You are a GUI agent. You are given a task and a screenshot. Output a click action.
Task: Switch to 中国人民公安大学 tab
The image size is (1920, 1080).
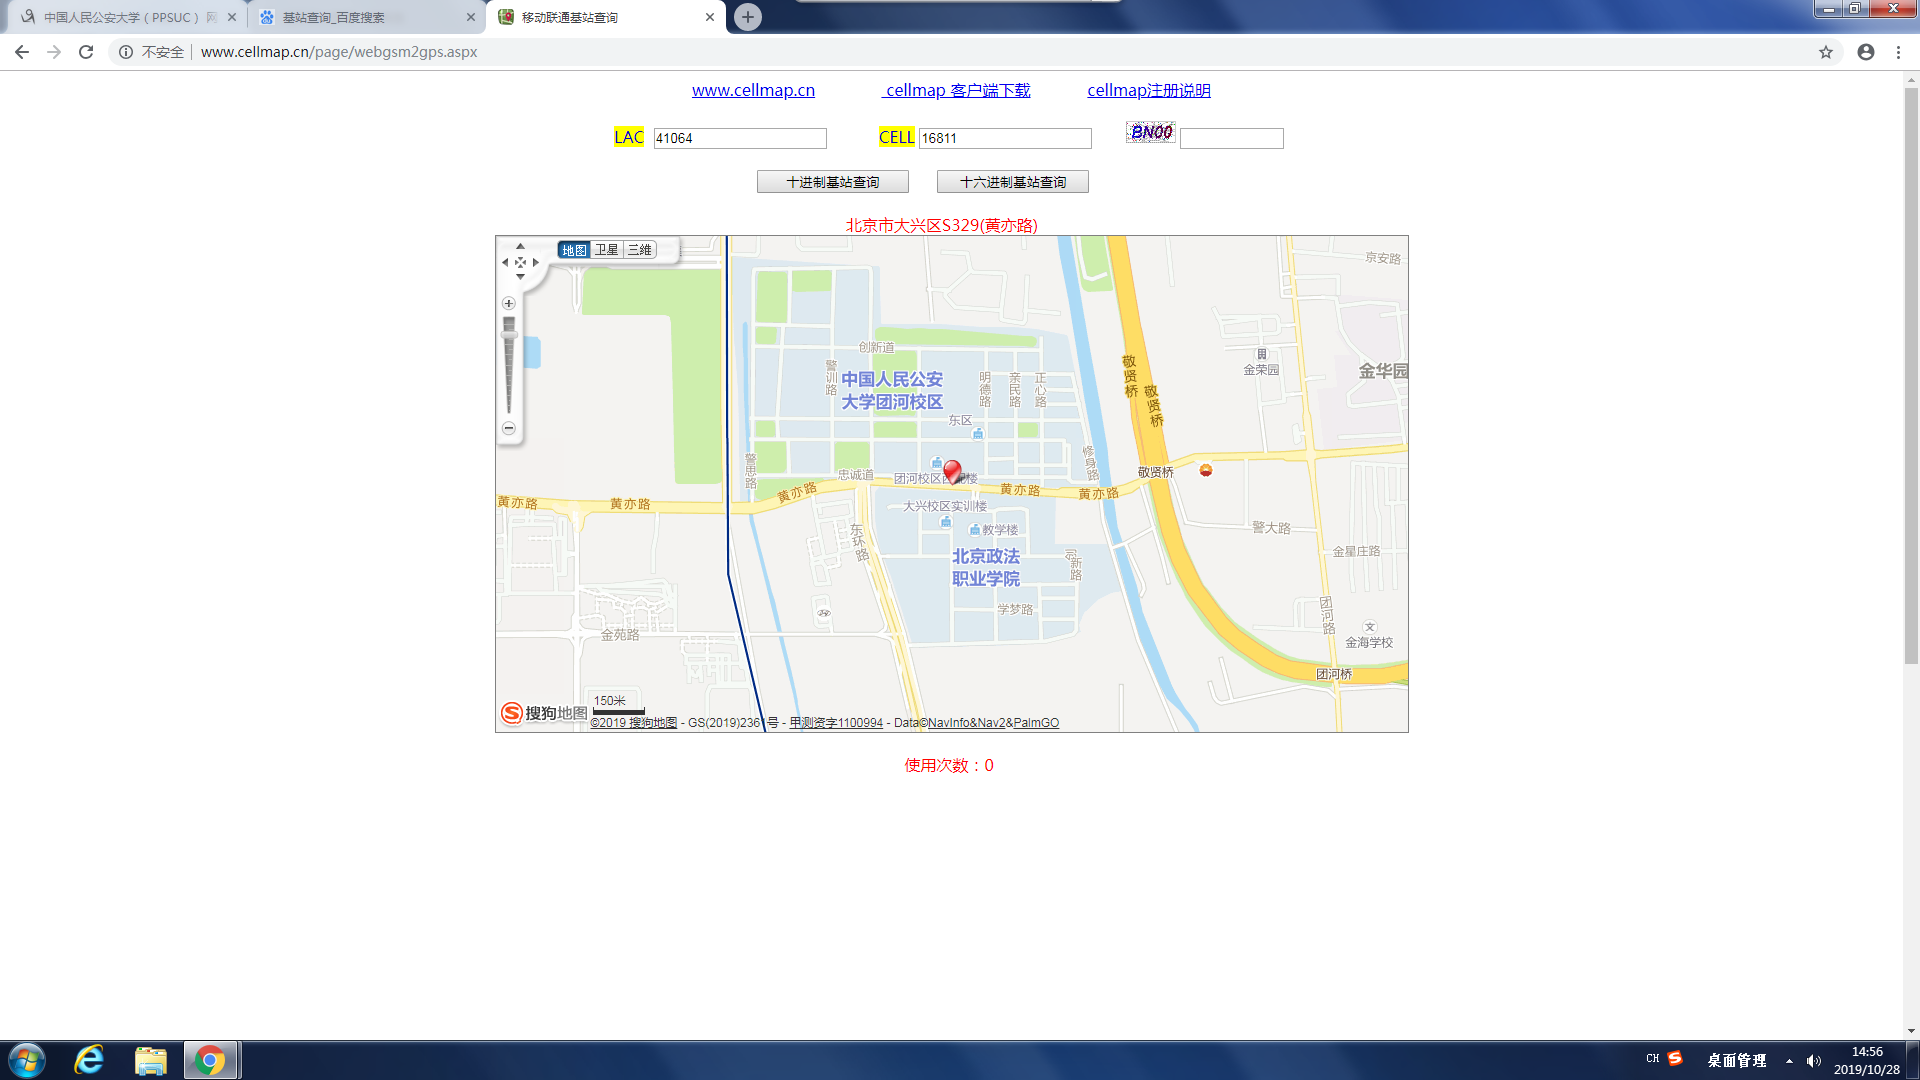[125, 17]
